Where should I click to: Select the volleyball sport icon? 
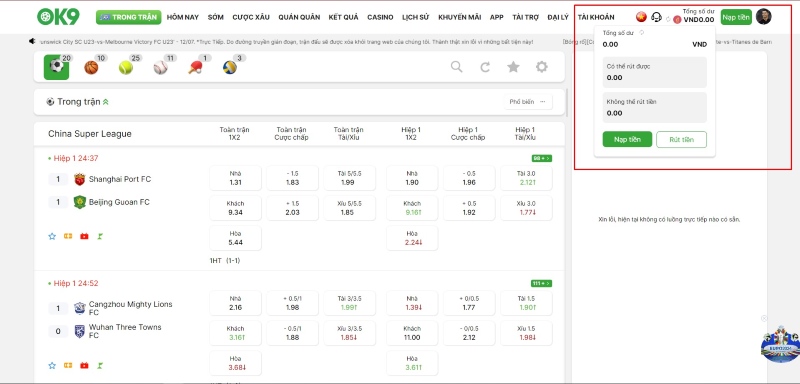pos(230,67)
